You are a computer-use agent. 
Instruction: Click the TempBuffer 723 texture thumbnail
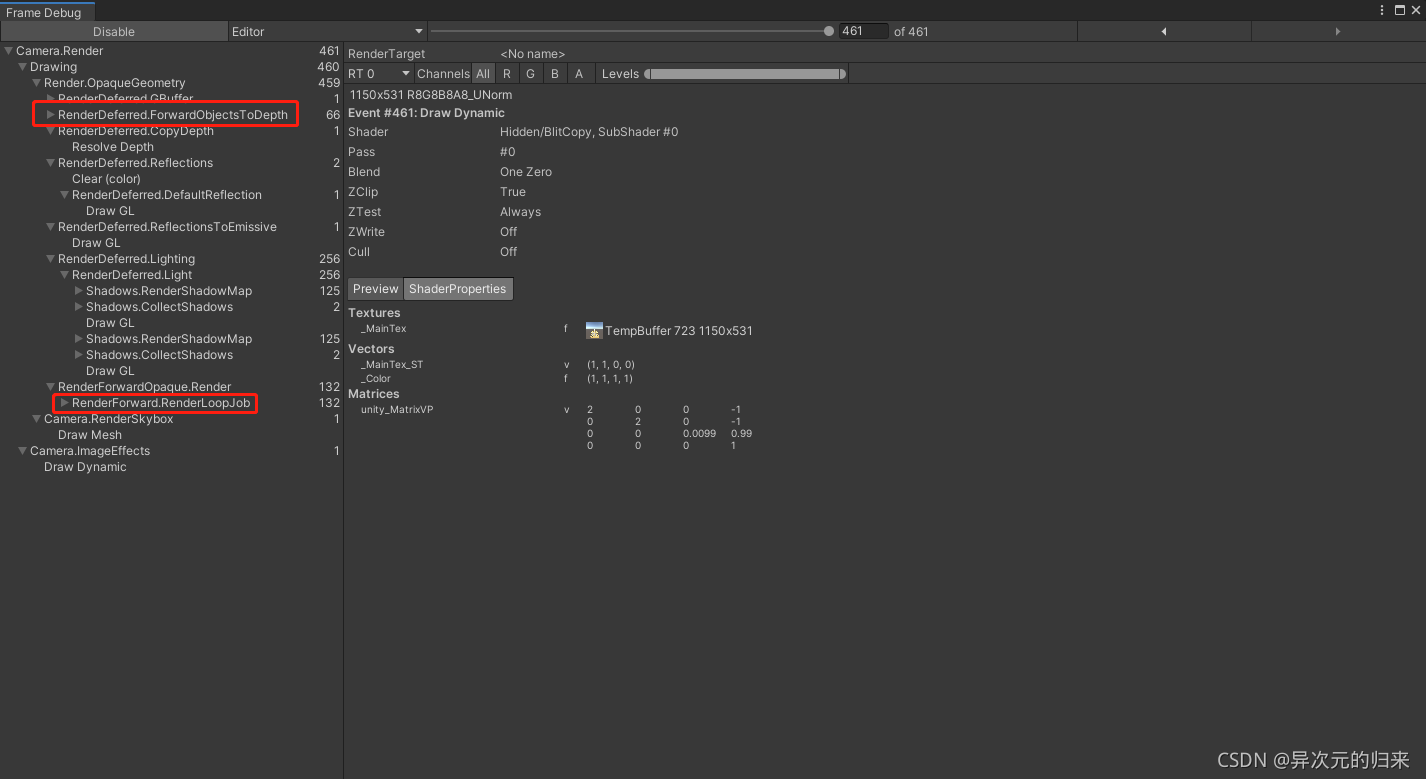pos(594,329)
